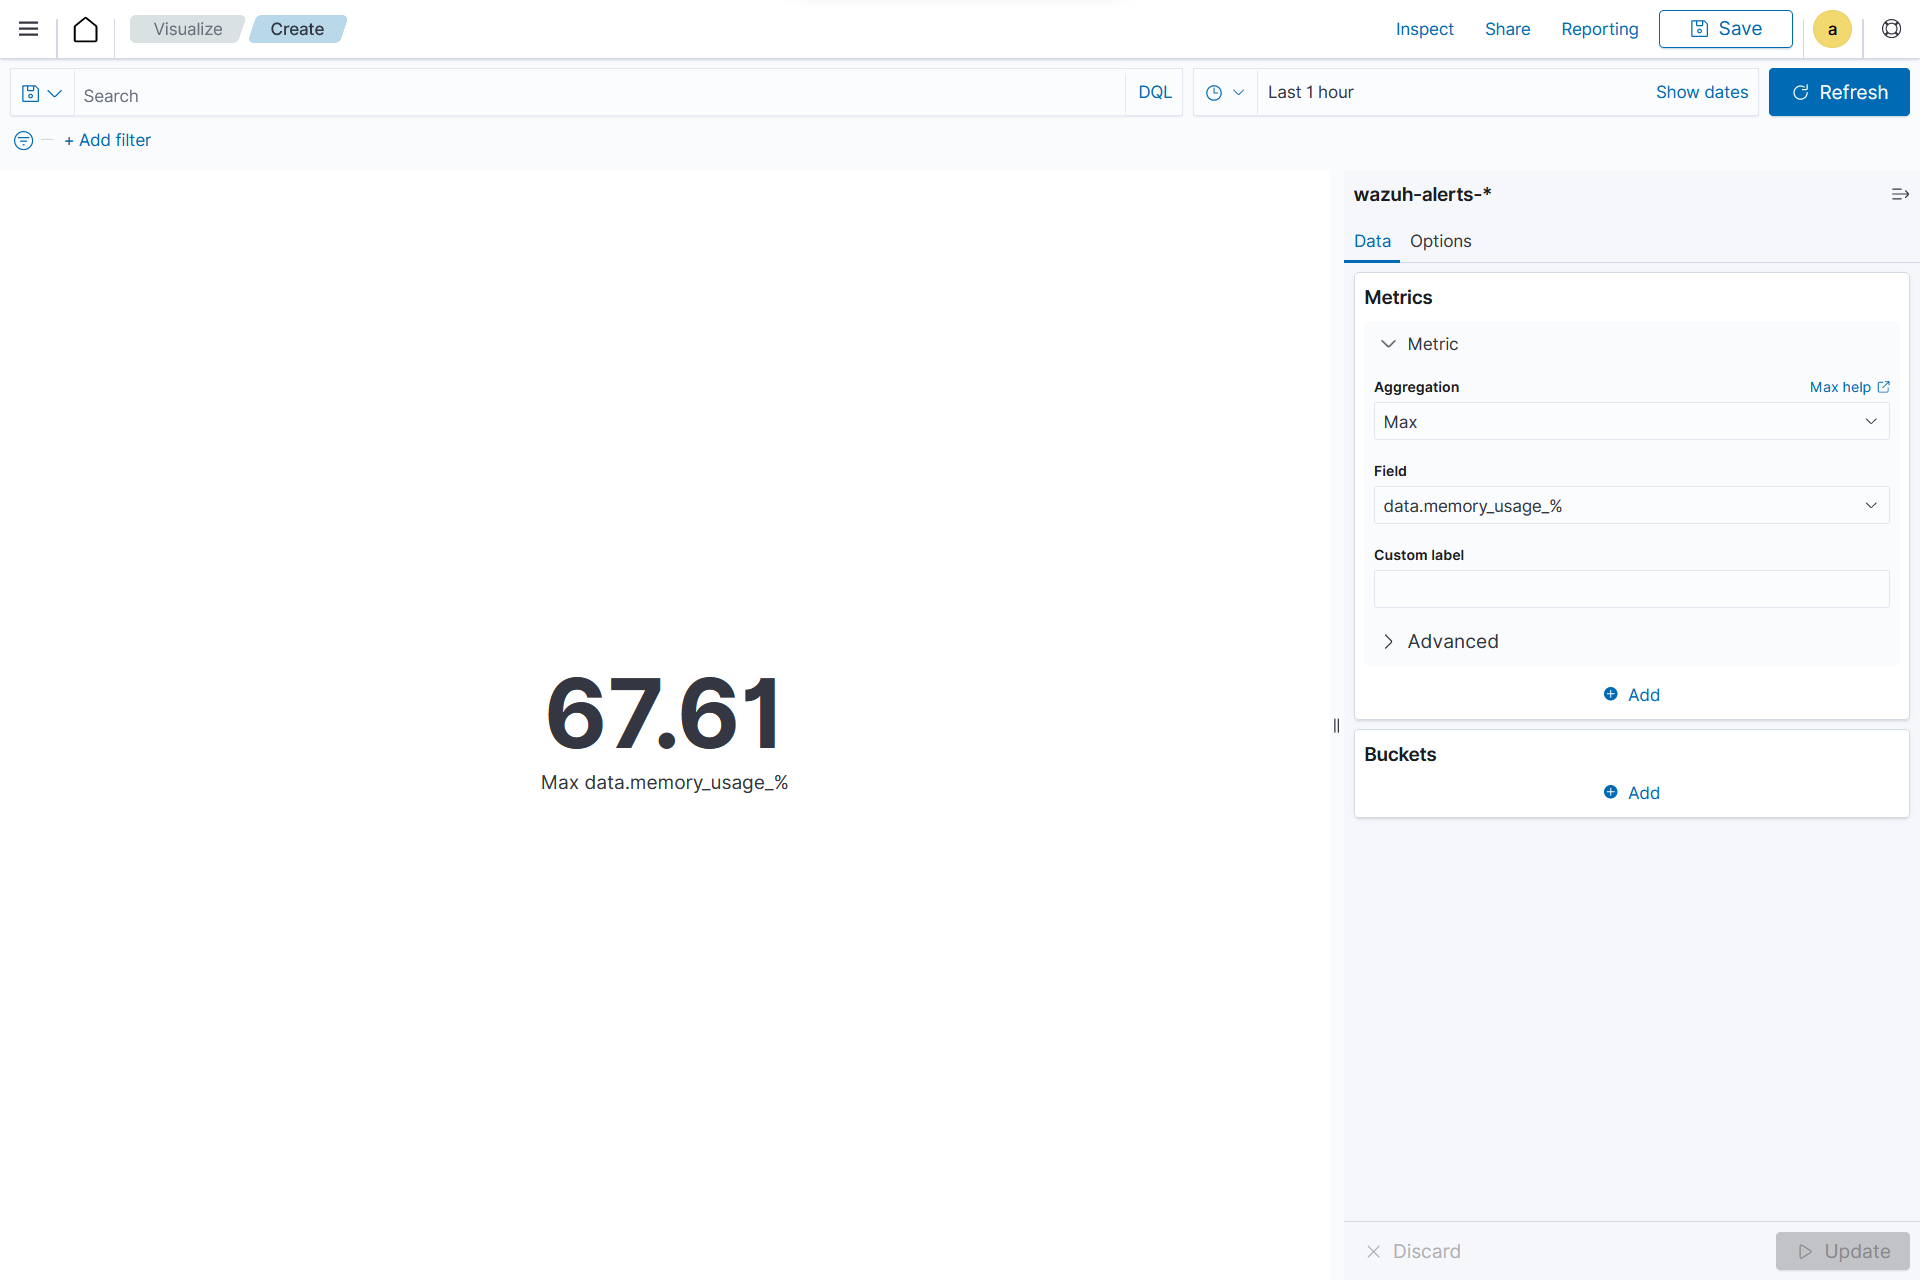Viewport: 1920px width, 1280px height.
Task: Click into the Custom label field
Action: pyautogui.click(x=1631, y=589)
